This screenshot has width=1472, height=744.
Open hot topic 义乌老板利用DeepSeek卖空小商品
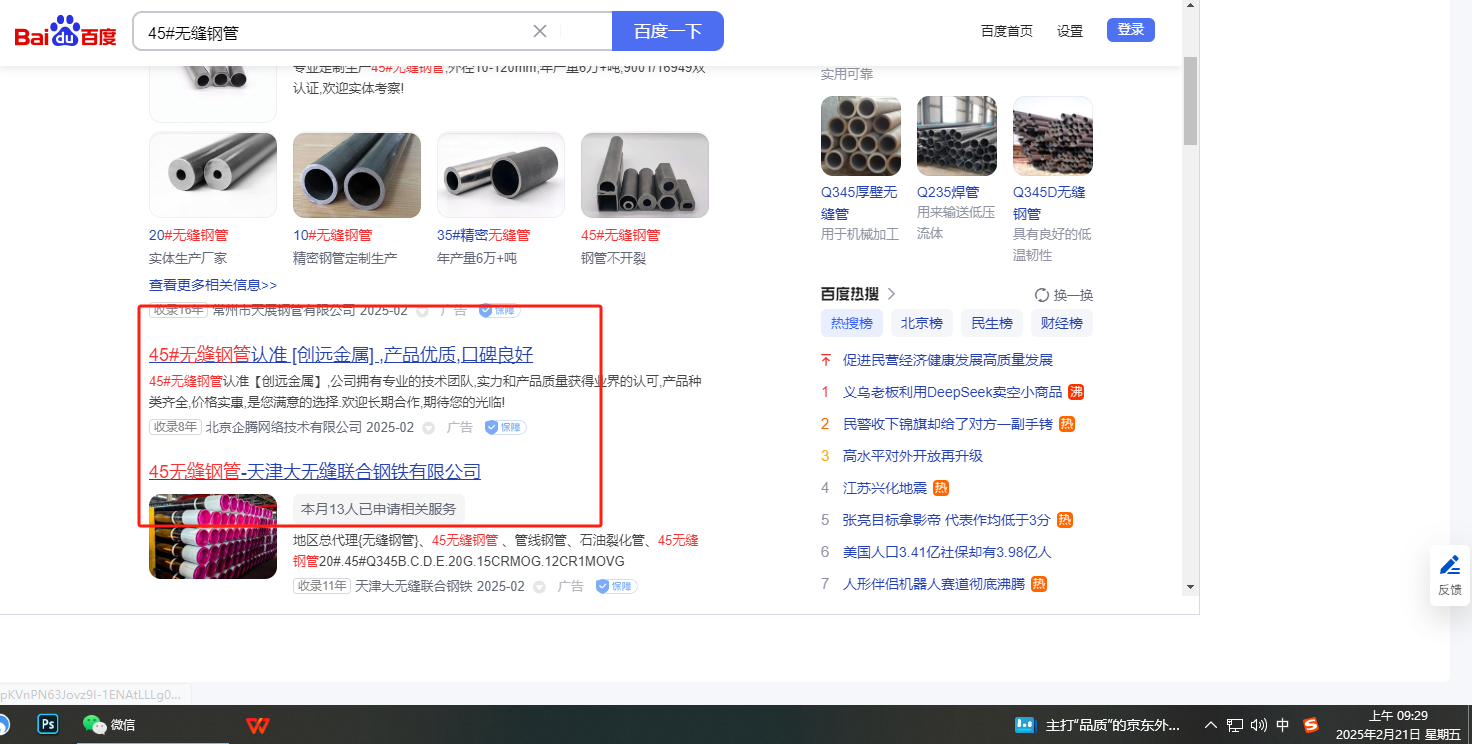click(x=953, y=392)
